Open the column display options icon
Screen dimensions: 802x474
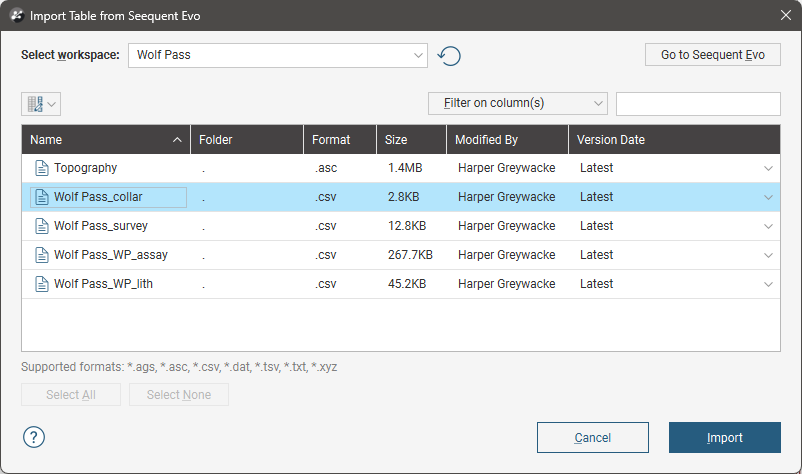pyautogui.click(x=40, y=104)
